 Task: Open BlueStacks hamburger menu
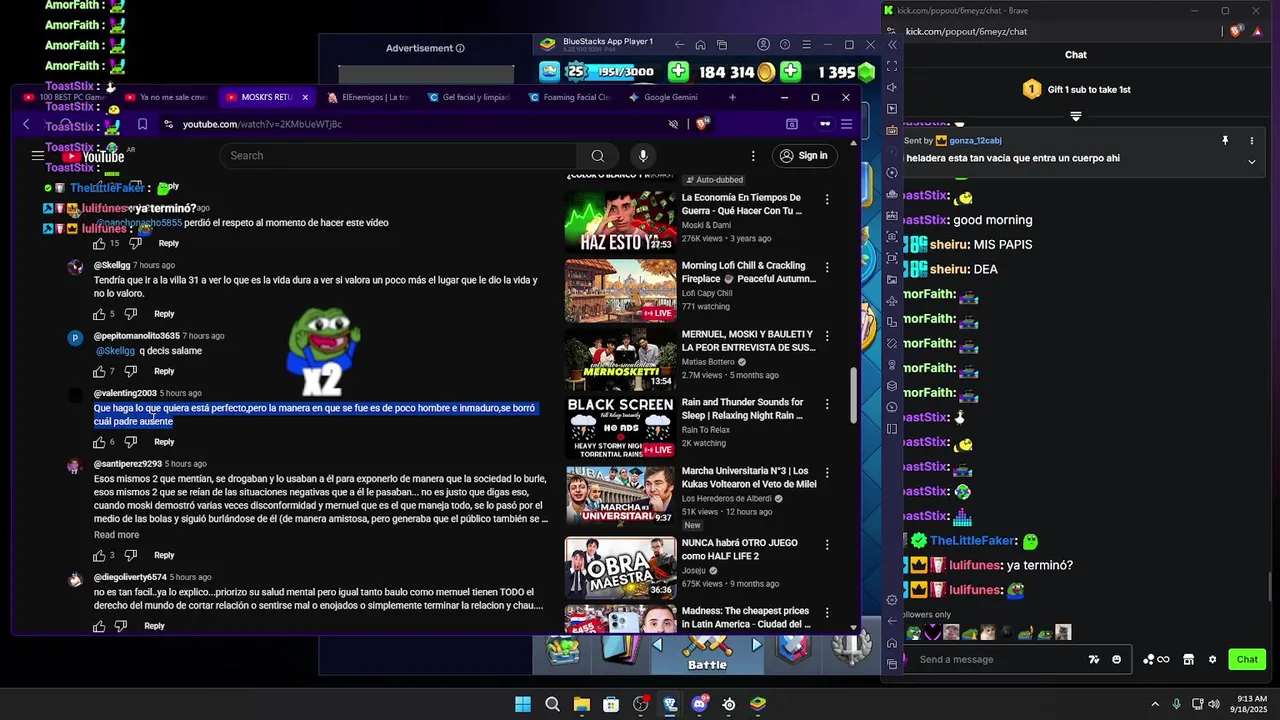(806, 45)
